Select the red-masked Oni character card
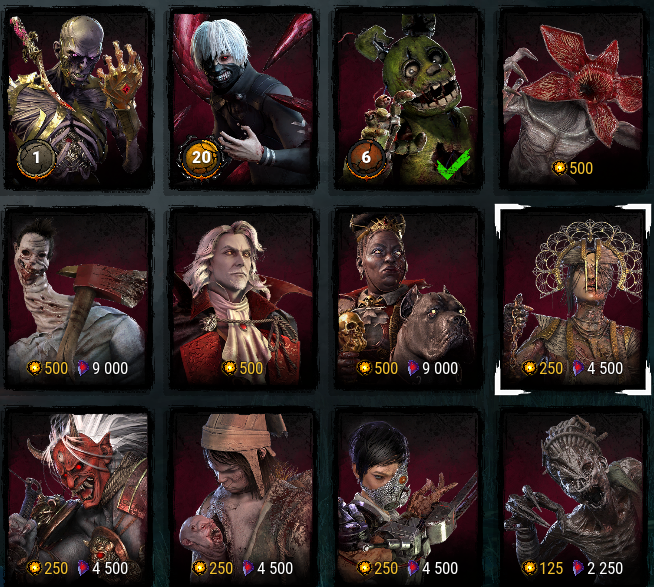The image size is (654, 587). coord(79,498)
